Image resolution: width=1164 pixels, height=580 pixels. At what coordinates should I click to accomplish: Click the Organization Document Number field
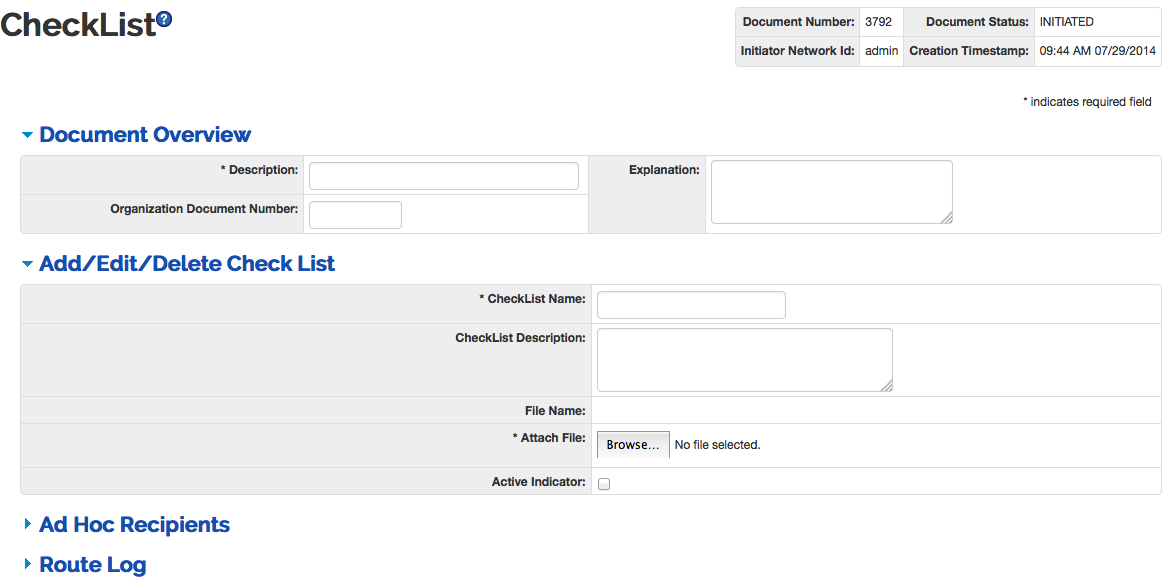point(355,215)
